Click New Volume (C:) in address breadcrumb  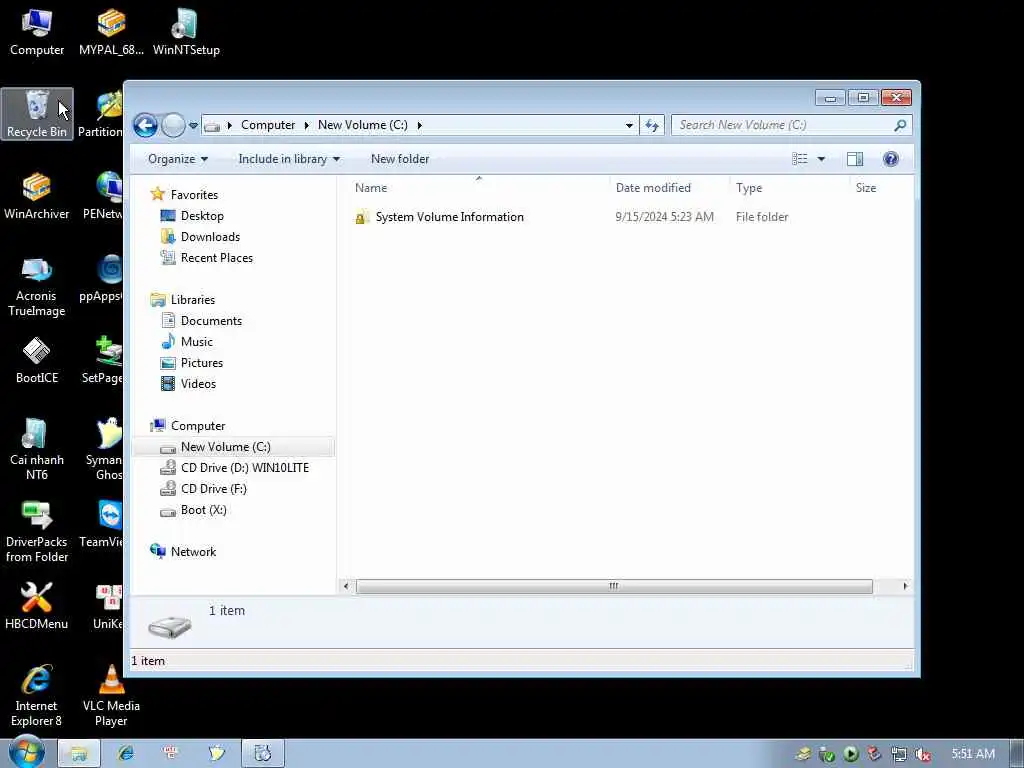(x=362, y=125)
